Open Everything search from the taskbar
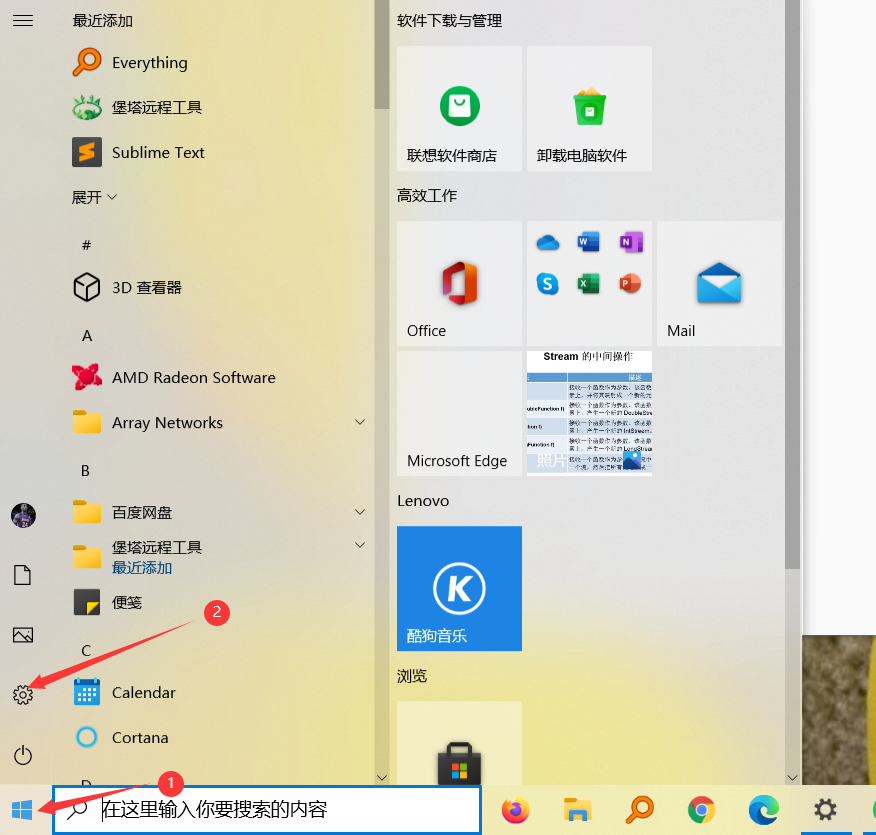Viewport: 876px width, 835px height. pos(640,809)
